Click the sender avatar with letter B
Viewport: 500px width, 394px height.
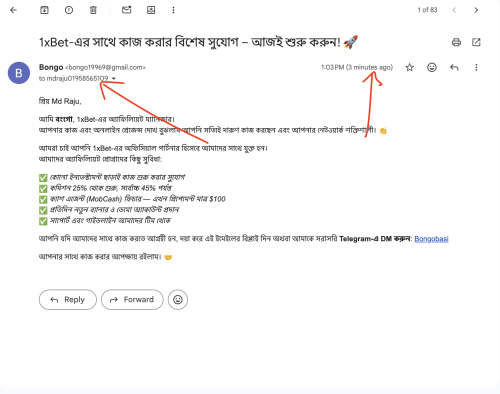click(19, 73)
